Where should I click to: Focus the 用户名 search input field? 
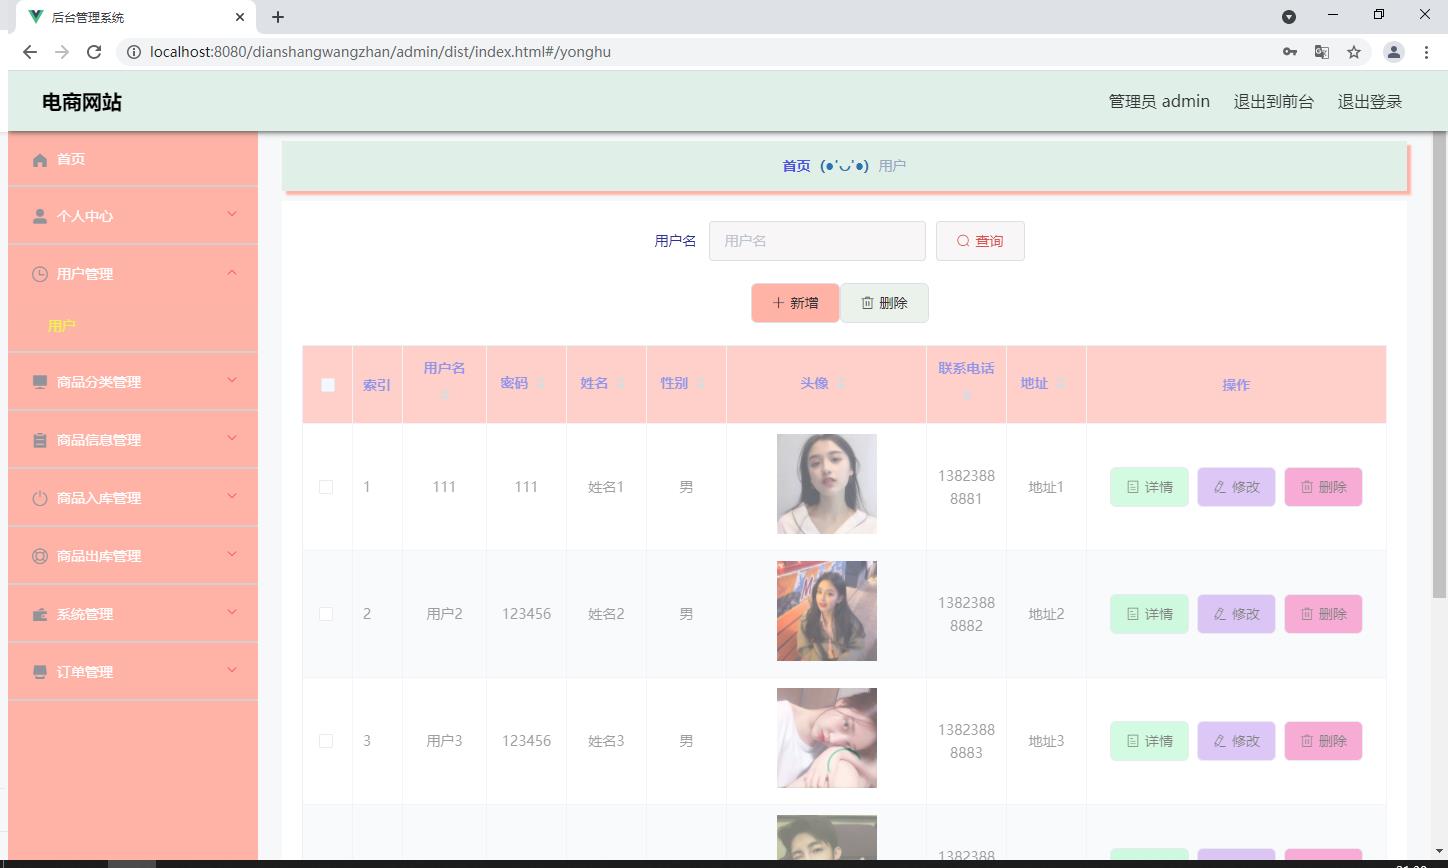pos(817,241)
